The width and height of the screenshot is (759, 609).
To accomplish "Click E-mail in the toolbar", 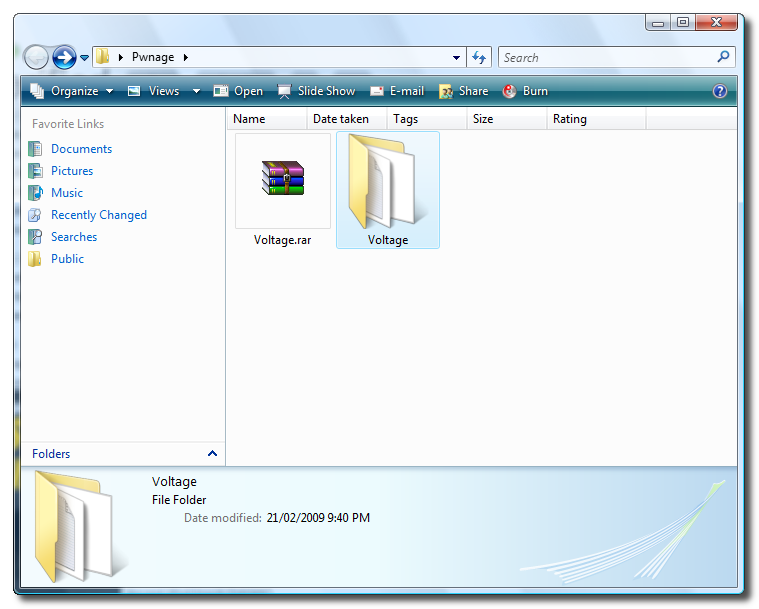I will [397, 91].
